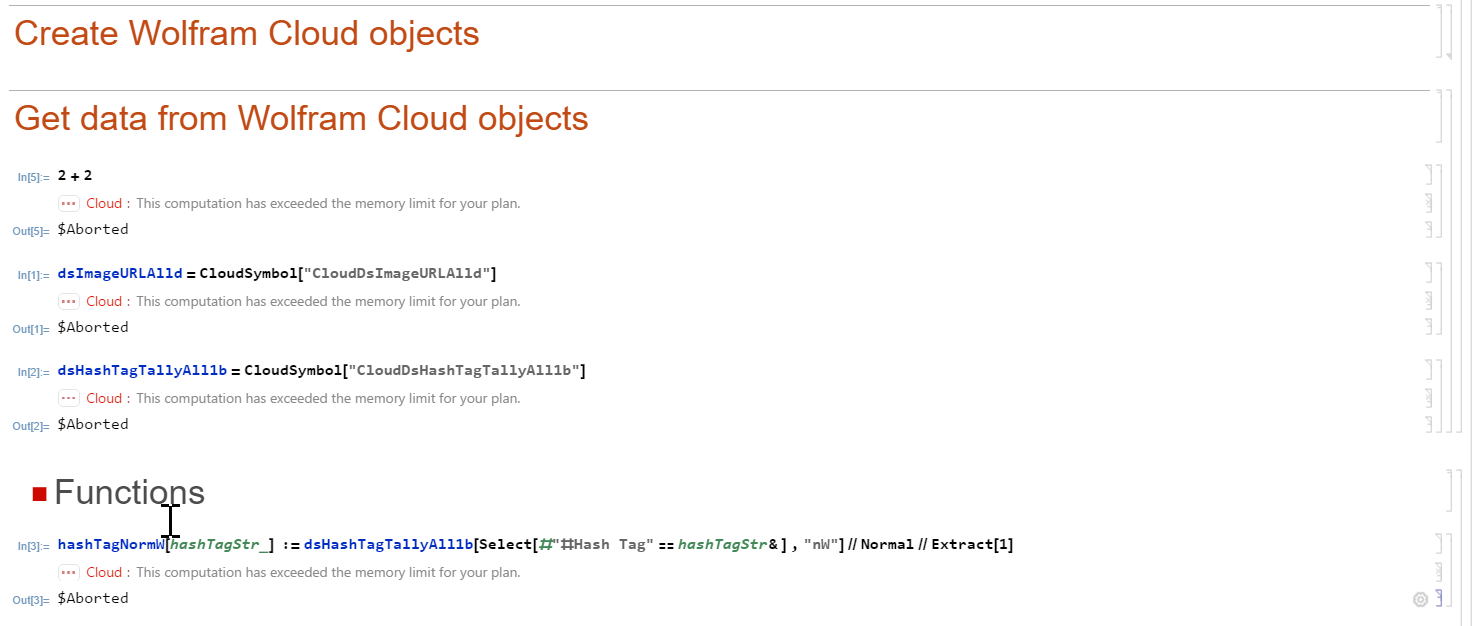
Task: Click the In[3] cell label
Action: tap(33, 546)
